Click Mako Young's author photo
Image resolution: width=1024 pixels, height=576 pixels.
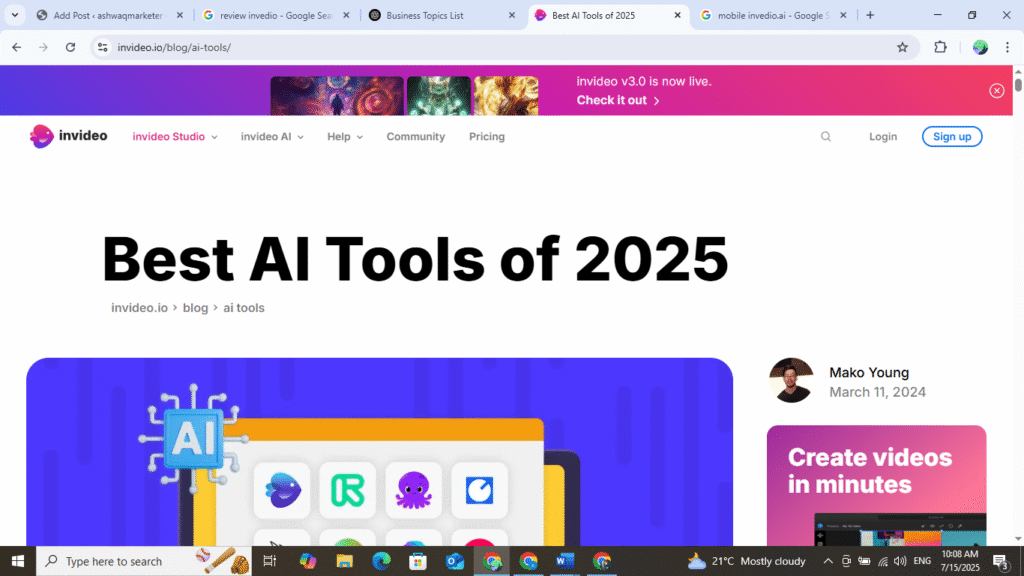[791, 380]
